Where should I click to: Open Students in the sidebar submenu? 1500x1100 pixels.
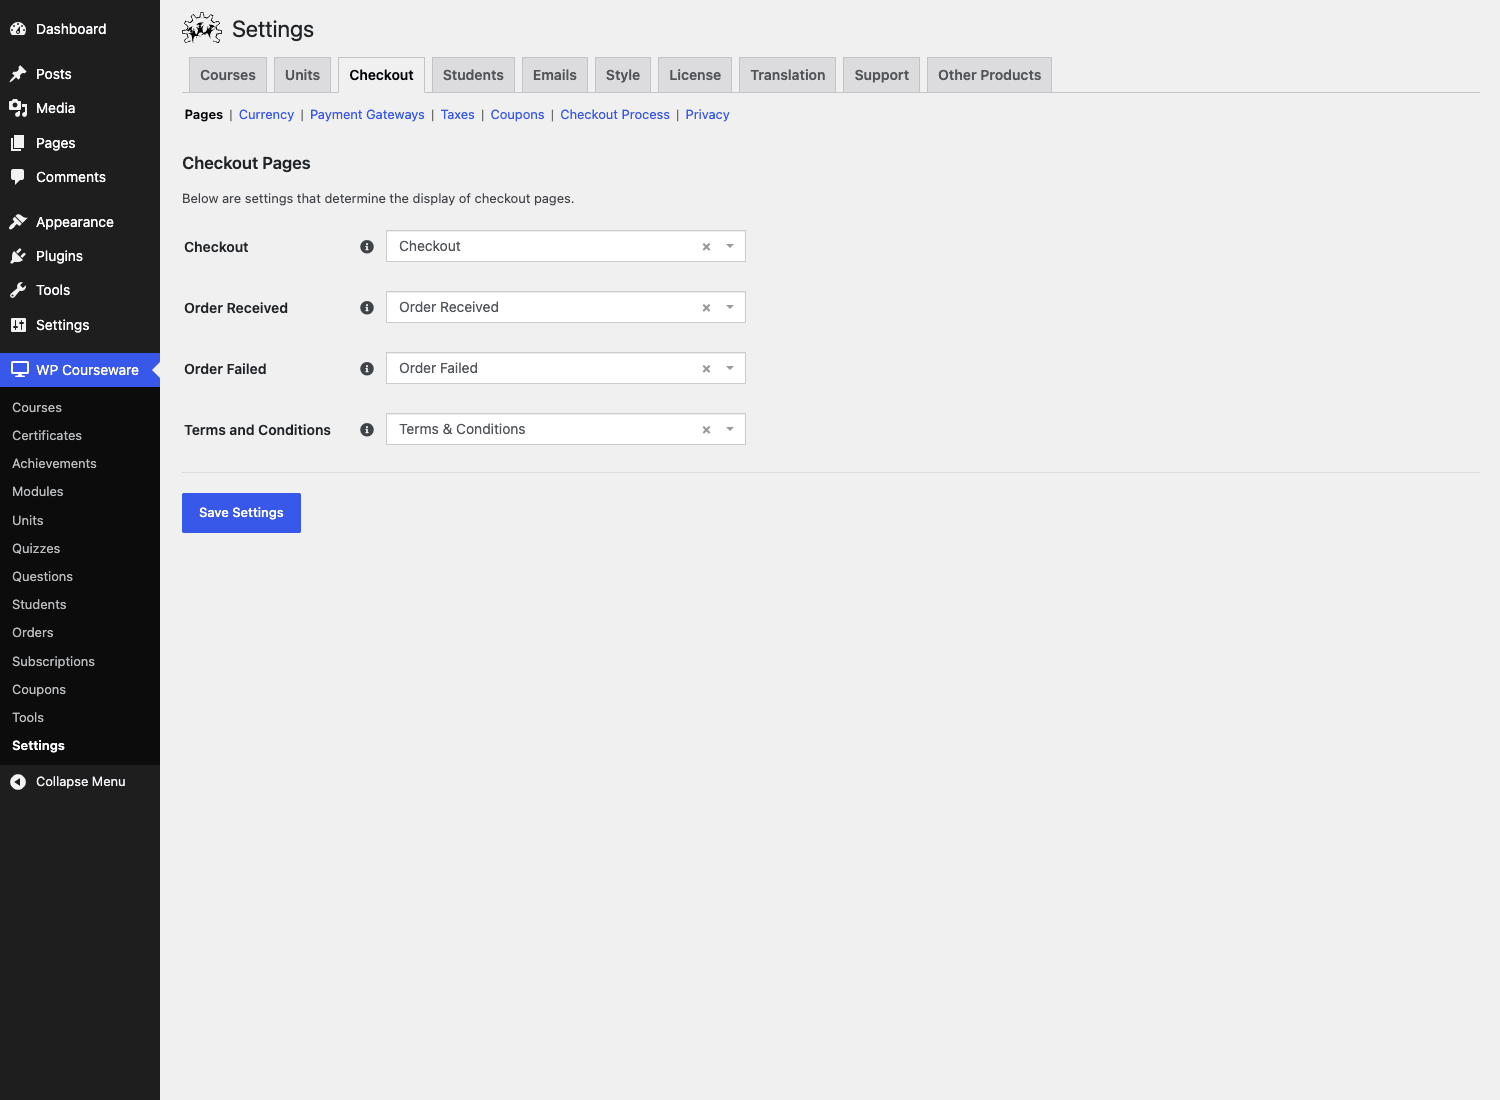click(x=39, y=605)
